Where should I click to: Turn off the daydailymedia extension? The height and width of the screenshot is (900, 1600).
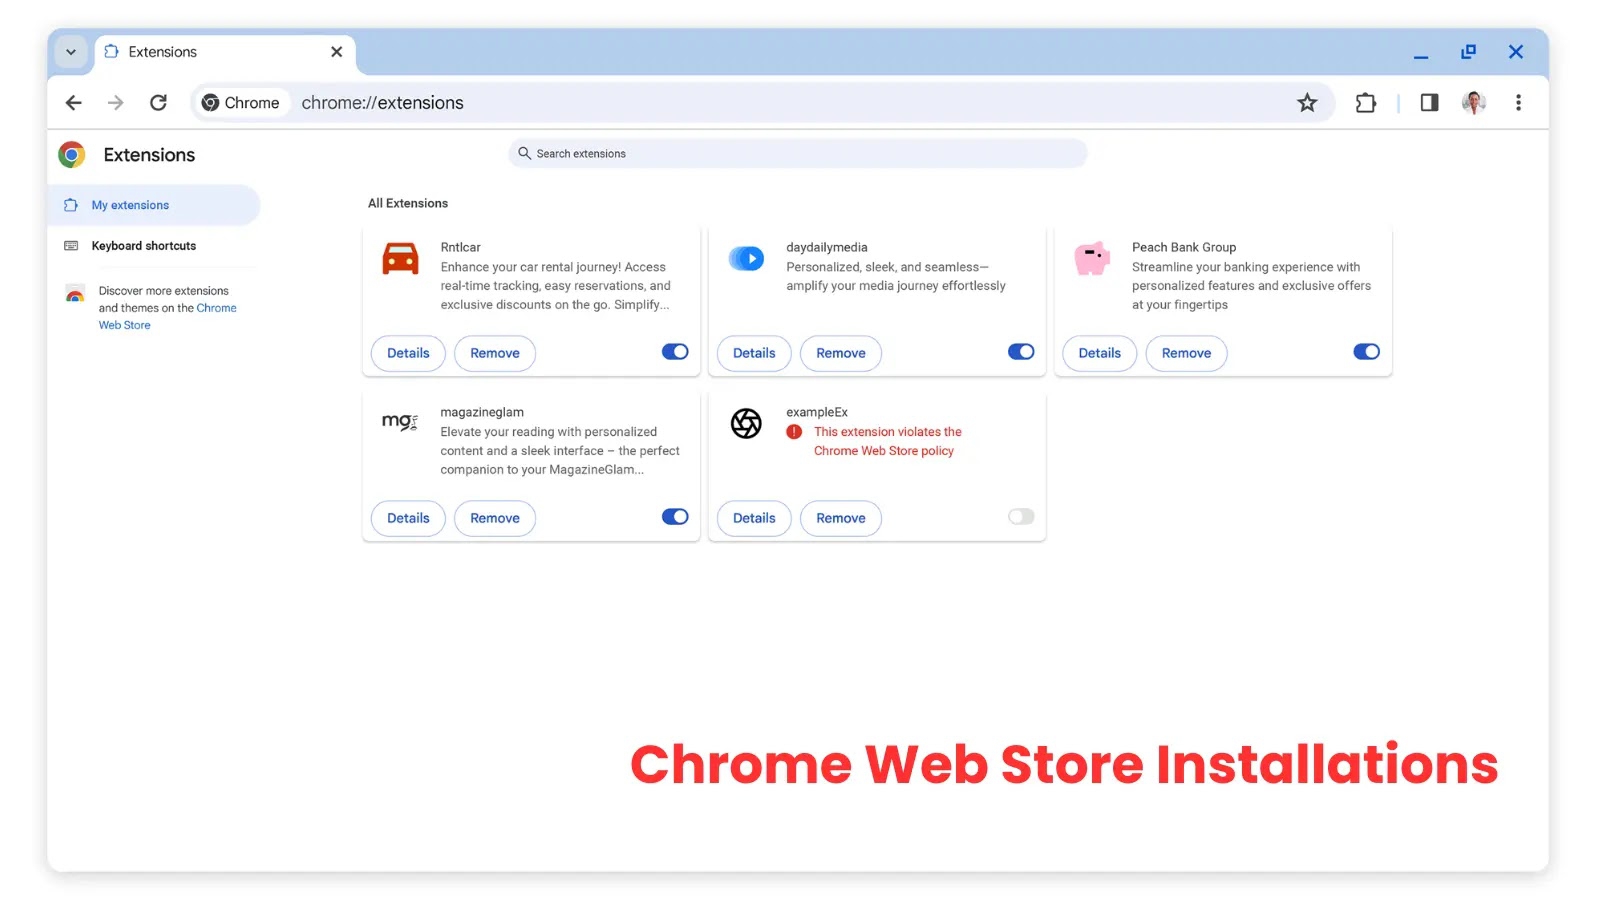click(1021, 352)
